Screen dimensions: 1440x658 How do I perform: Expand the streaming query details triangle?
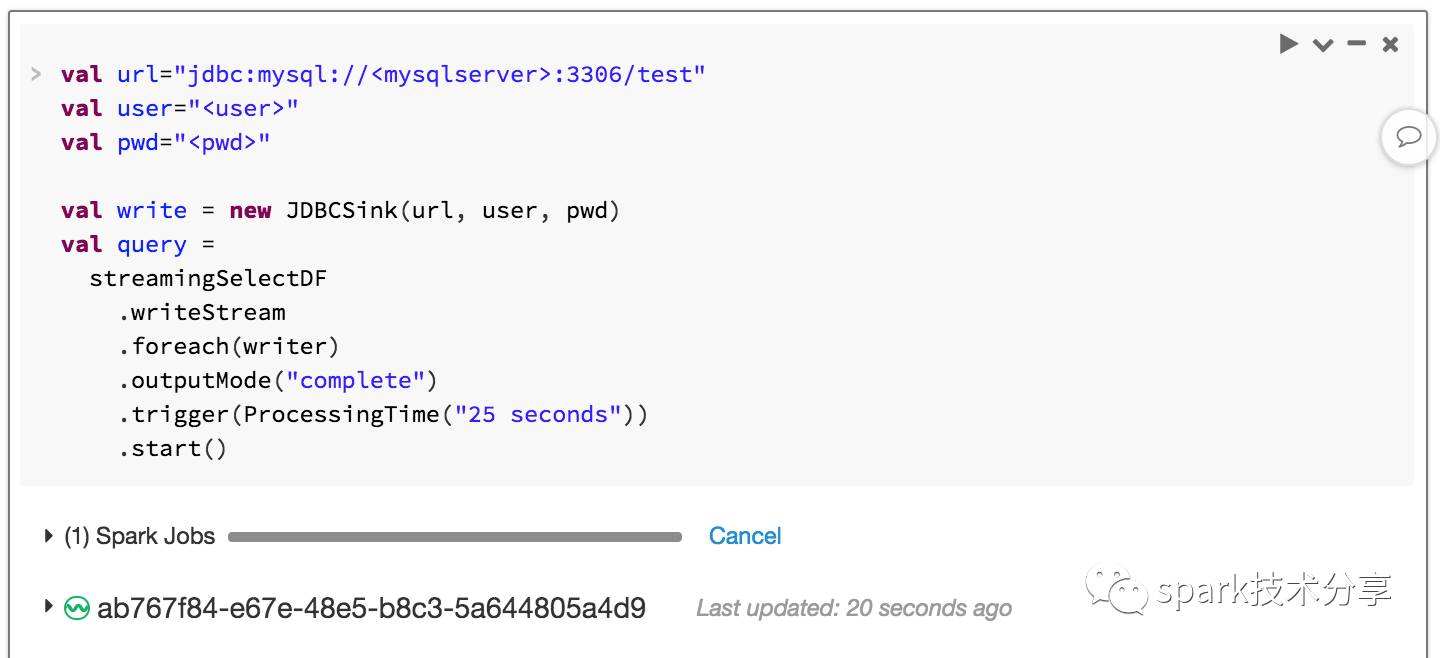point(48,606)
